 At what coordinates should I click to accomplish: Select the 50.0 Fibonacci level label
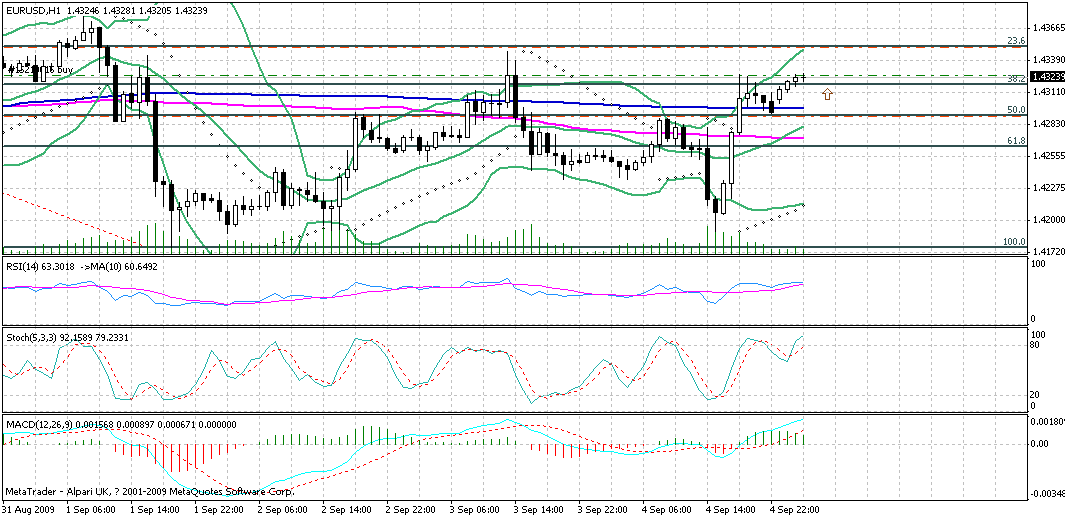point(1015,109)
